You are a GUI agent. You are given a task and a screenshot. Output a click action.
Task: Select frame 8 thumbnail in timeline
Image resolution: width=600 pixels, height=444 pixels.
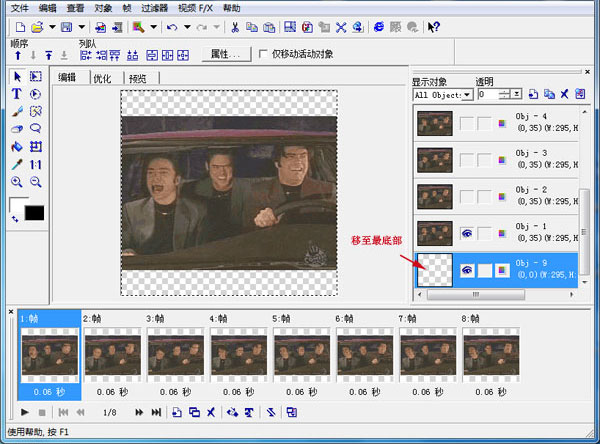click(491, 355)
